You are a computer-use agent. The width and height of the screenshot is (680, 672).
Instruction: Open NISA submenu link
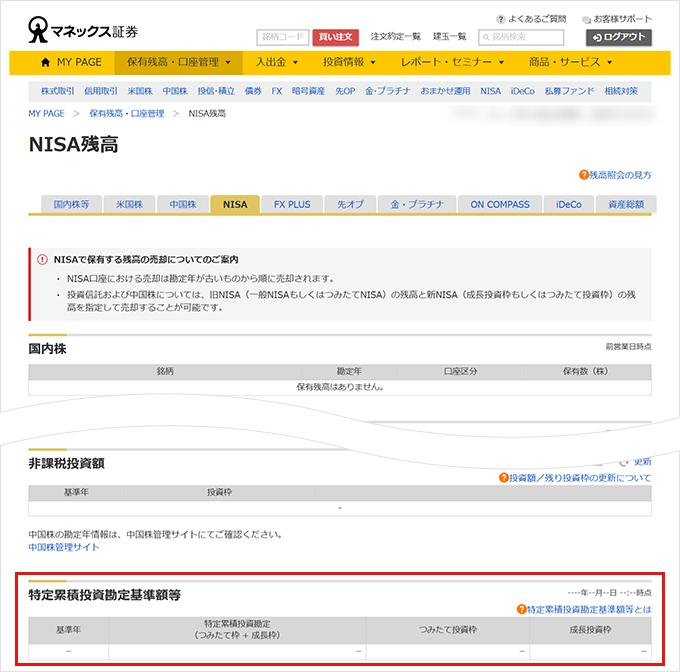click(x=490, y=91)
